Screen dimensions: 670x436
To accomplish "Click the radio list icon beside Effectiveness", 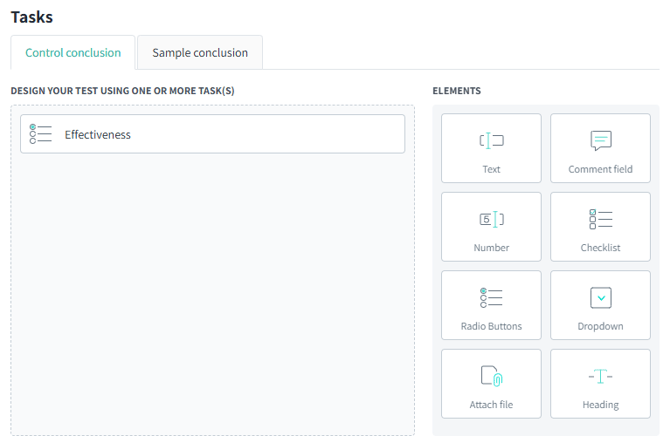I will (41, 134).
